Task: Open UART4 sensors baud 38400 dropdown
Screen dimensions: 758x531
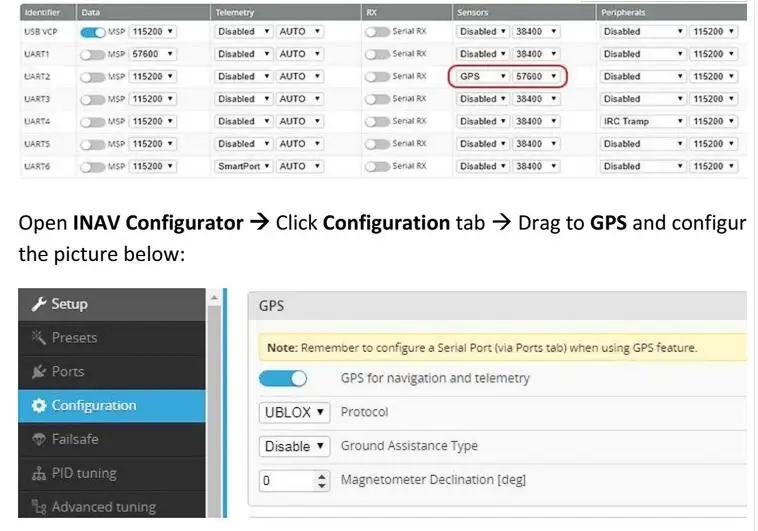Action: [536, 121]
